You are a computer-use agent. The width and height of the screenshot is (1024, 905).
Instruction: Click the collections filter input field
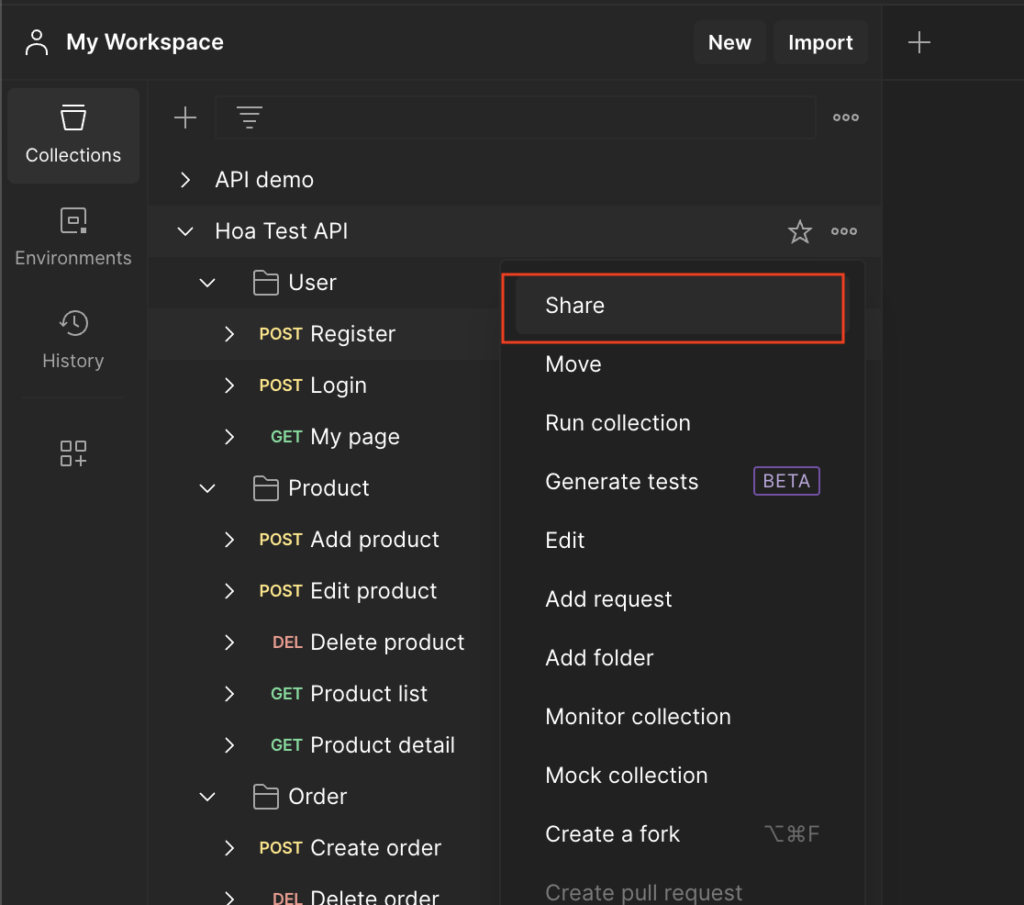pos(515,118)
